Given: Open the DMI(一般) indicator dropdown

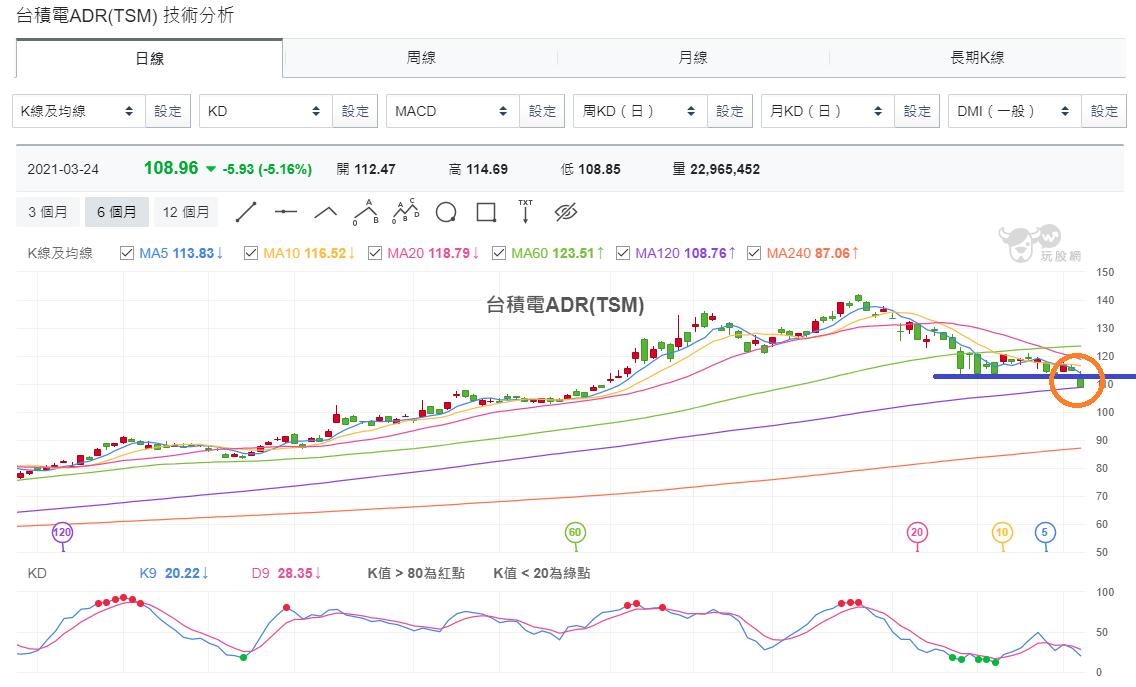Looking at the screenshot, I should [x=1015, y=111].
